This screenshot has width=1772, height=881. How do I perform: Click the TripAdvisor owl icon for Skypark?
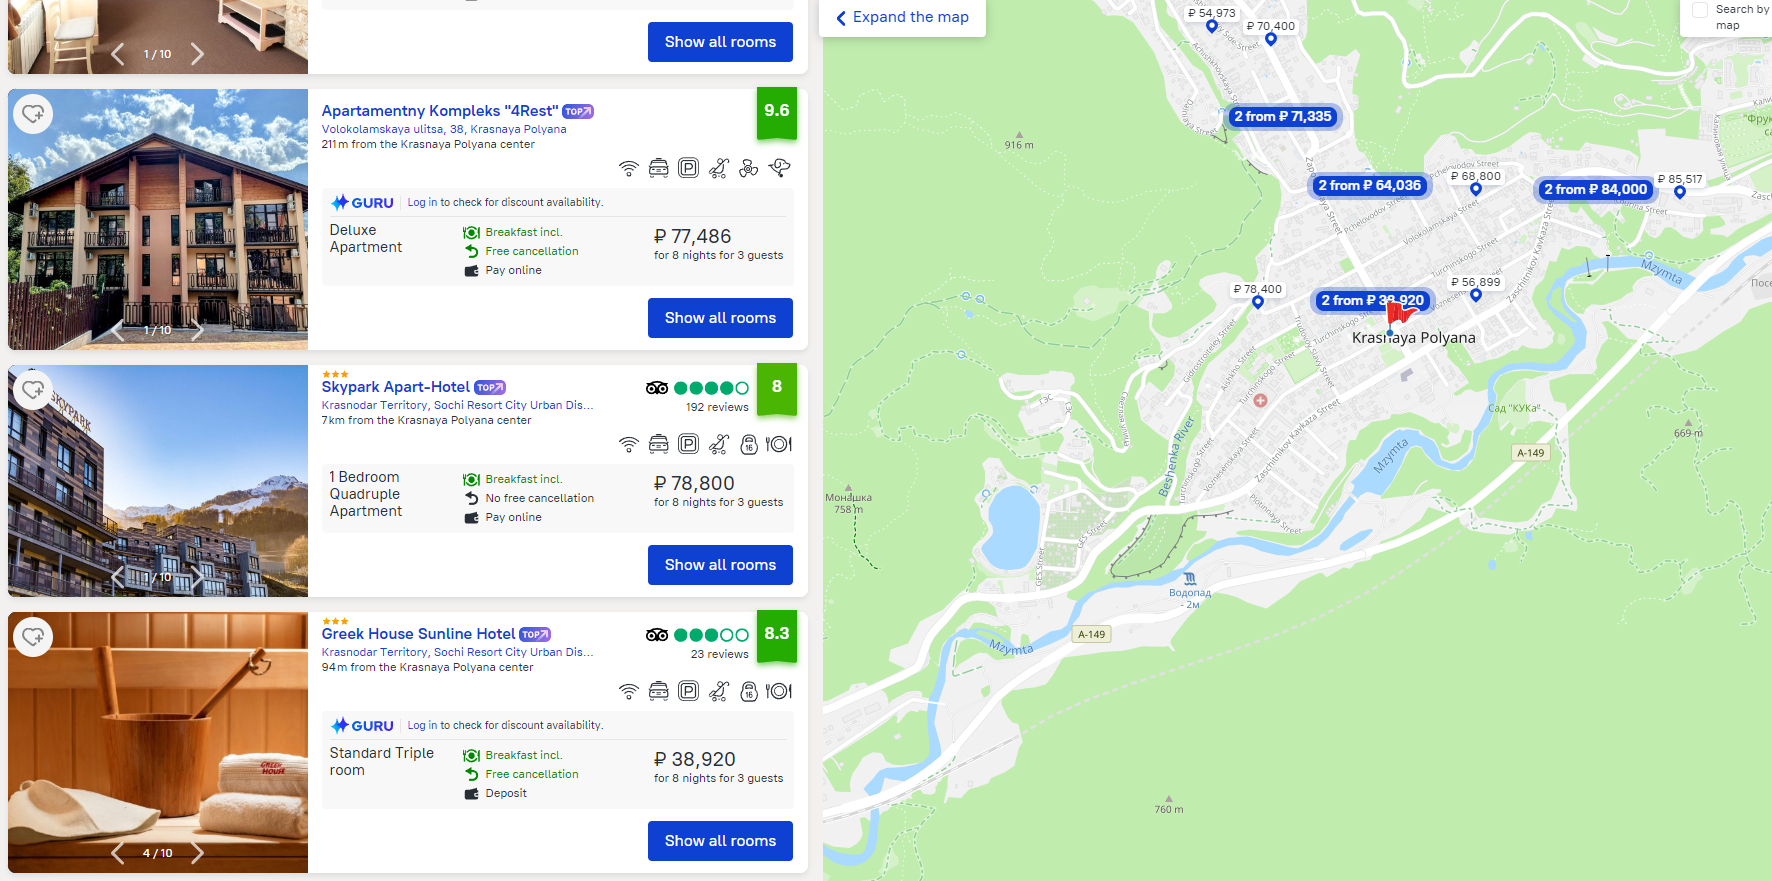click(x=657, y=388)
